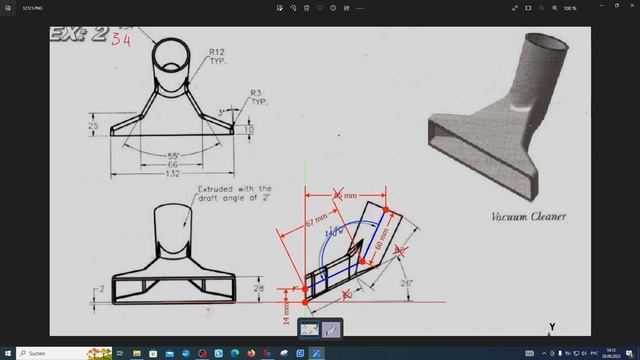Open Microsoft Store from the taskbar
The width and height of the screenshot is (640, 360).
153,353
